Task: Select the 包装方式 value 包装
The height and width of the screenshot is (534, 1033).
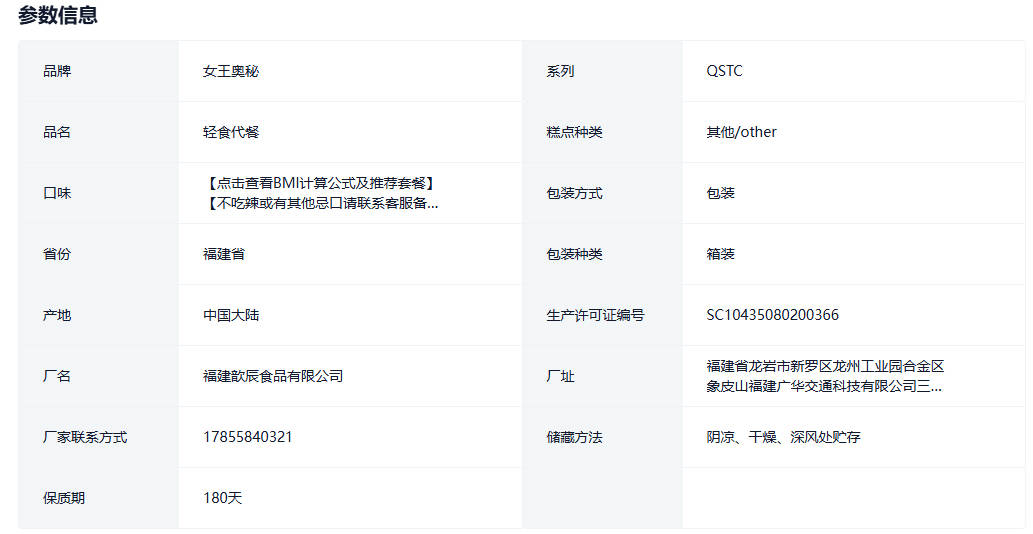Action: [720, 193]
